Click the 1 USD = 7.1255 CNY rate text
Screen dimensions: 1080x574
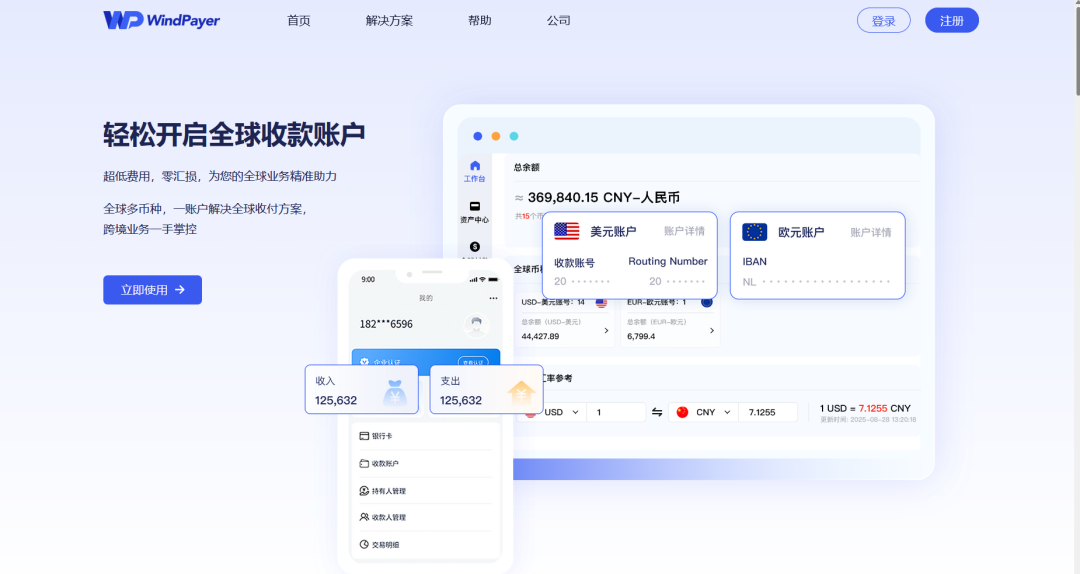865,409
